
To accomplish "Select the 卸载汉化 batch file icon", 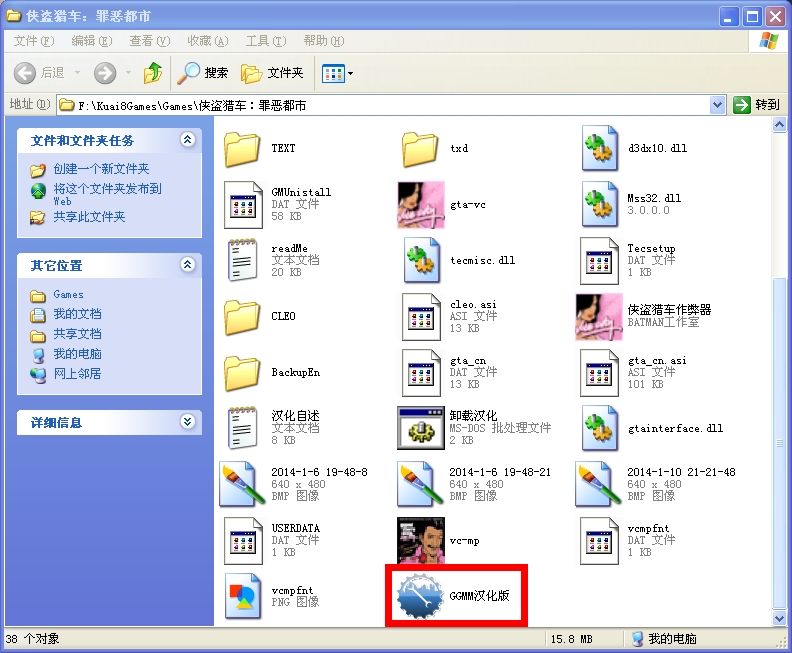I will (x=421, y=428).
